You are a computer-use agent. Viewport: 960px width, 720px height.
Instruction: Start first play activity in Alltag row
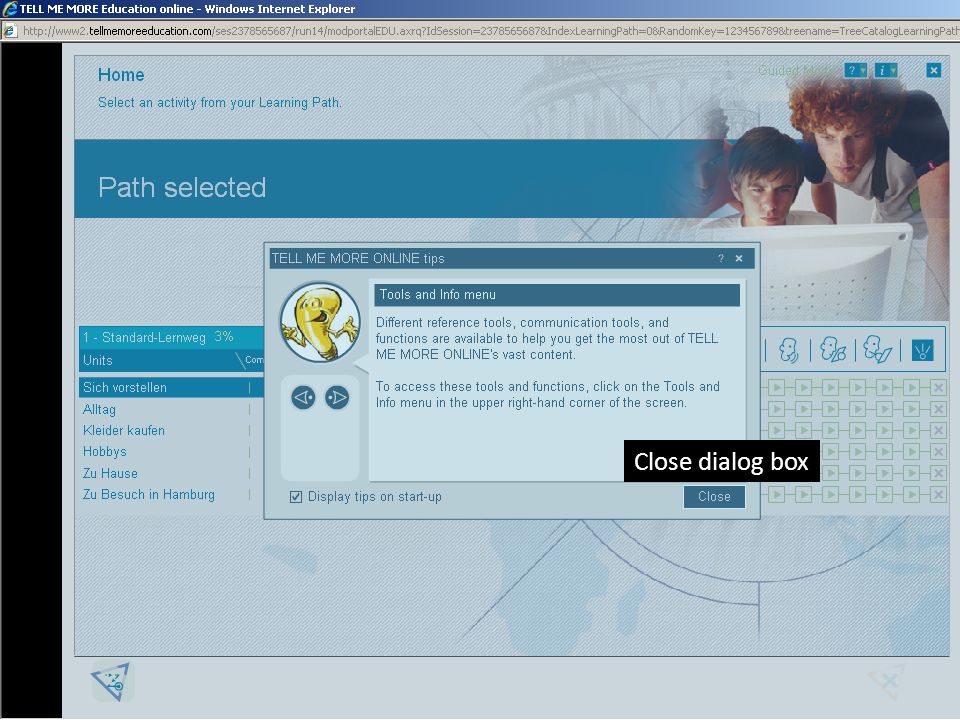pos(777,409)
